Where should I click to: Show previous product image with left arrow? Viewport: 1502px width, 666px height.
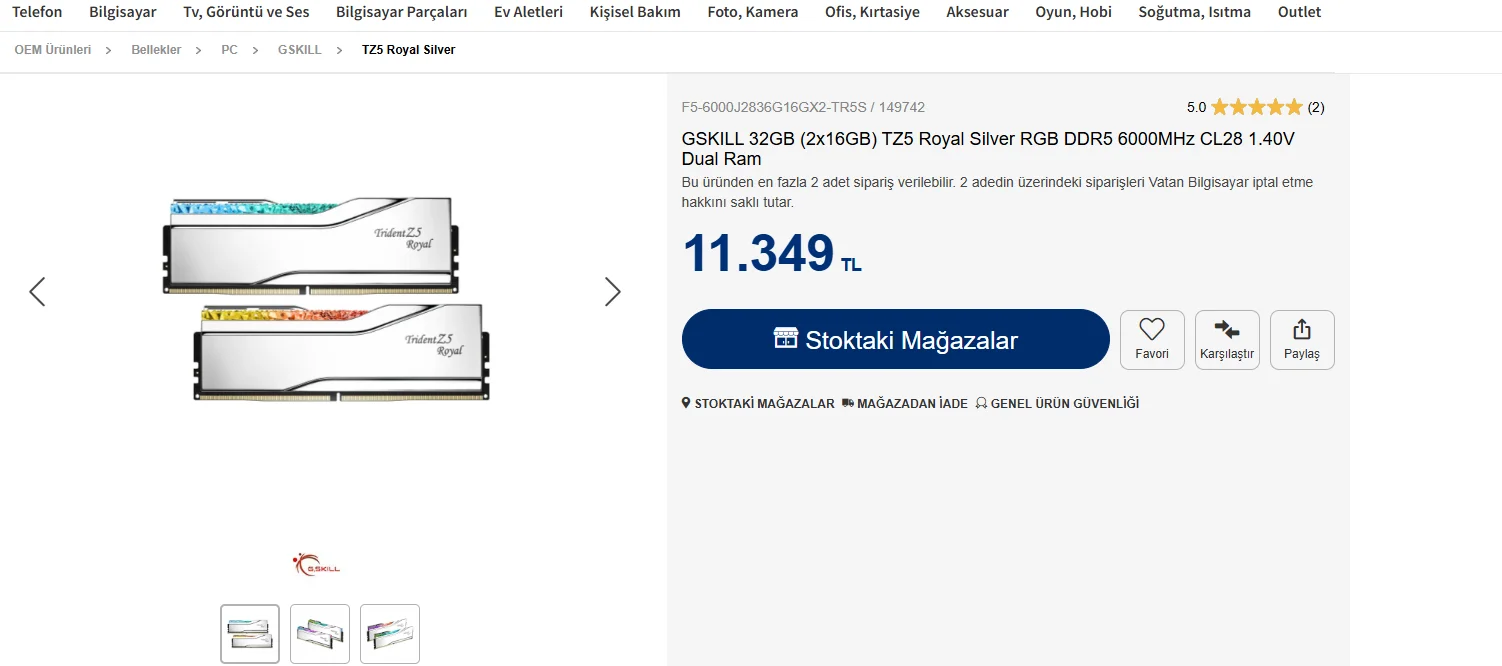point(37,291)
